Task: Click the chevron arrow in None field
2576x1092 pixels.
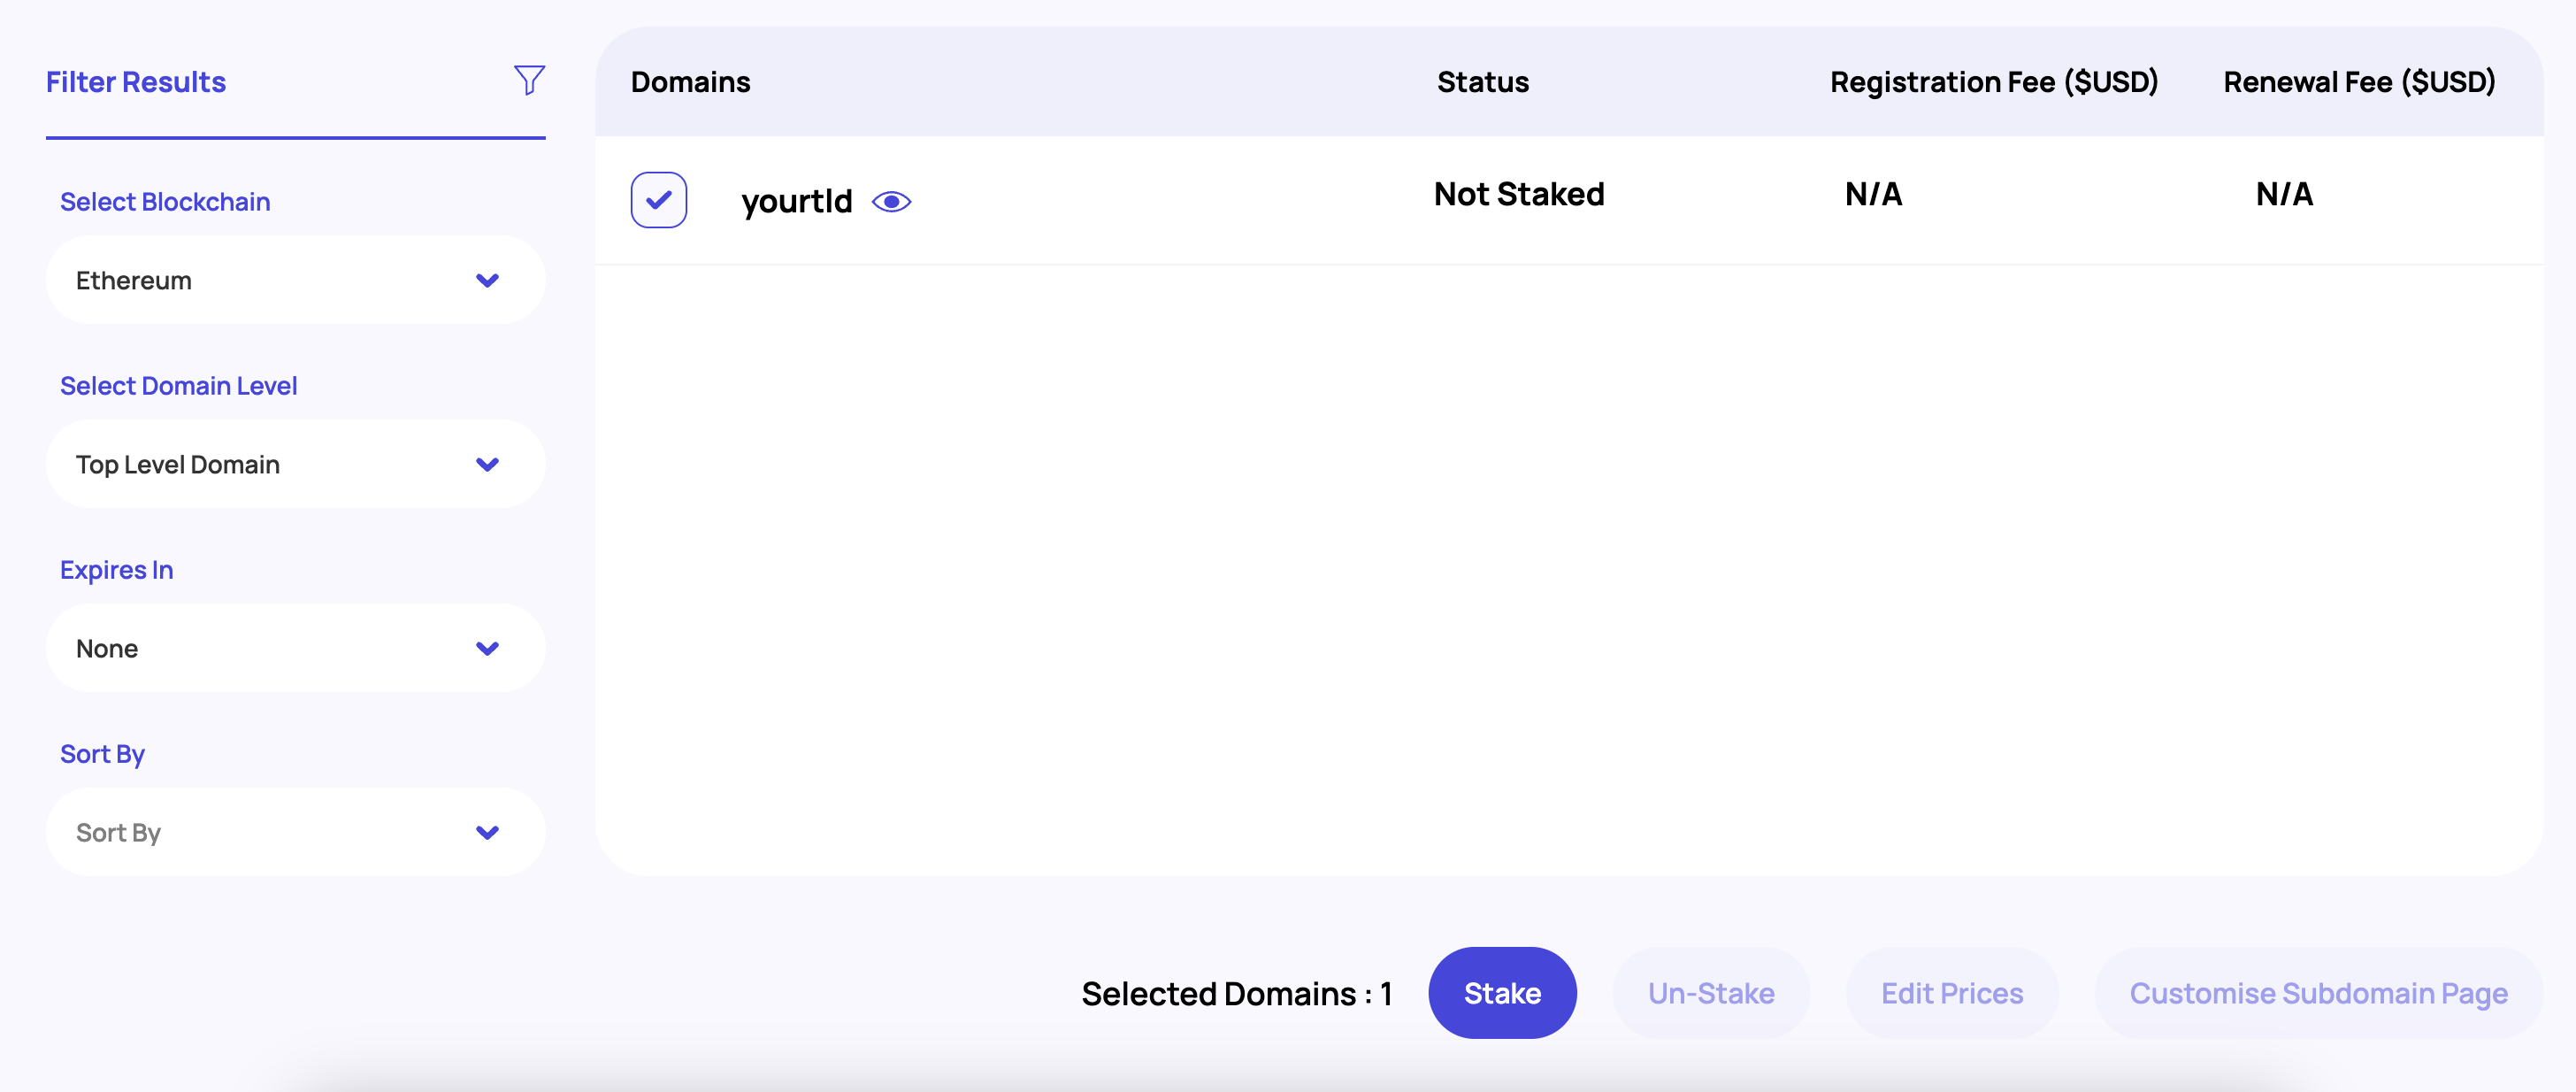Action: pyautogui.click(x=487, y=649)
